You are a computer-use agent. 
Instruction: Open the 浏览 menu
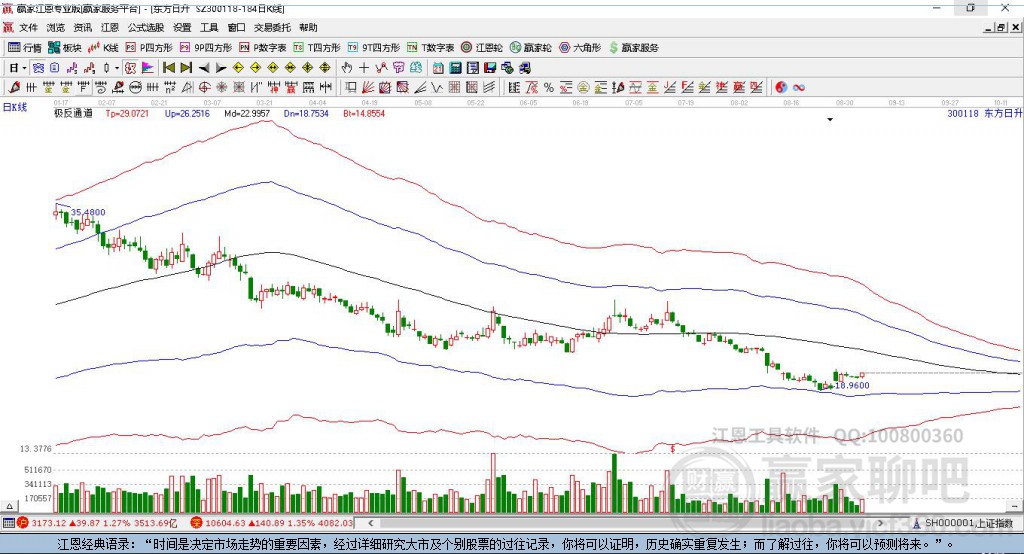pos(56,27)
